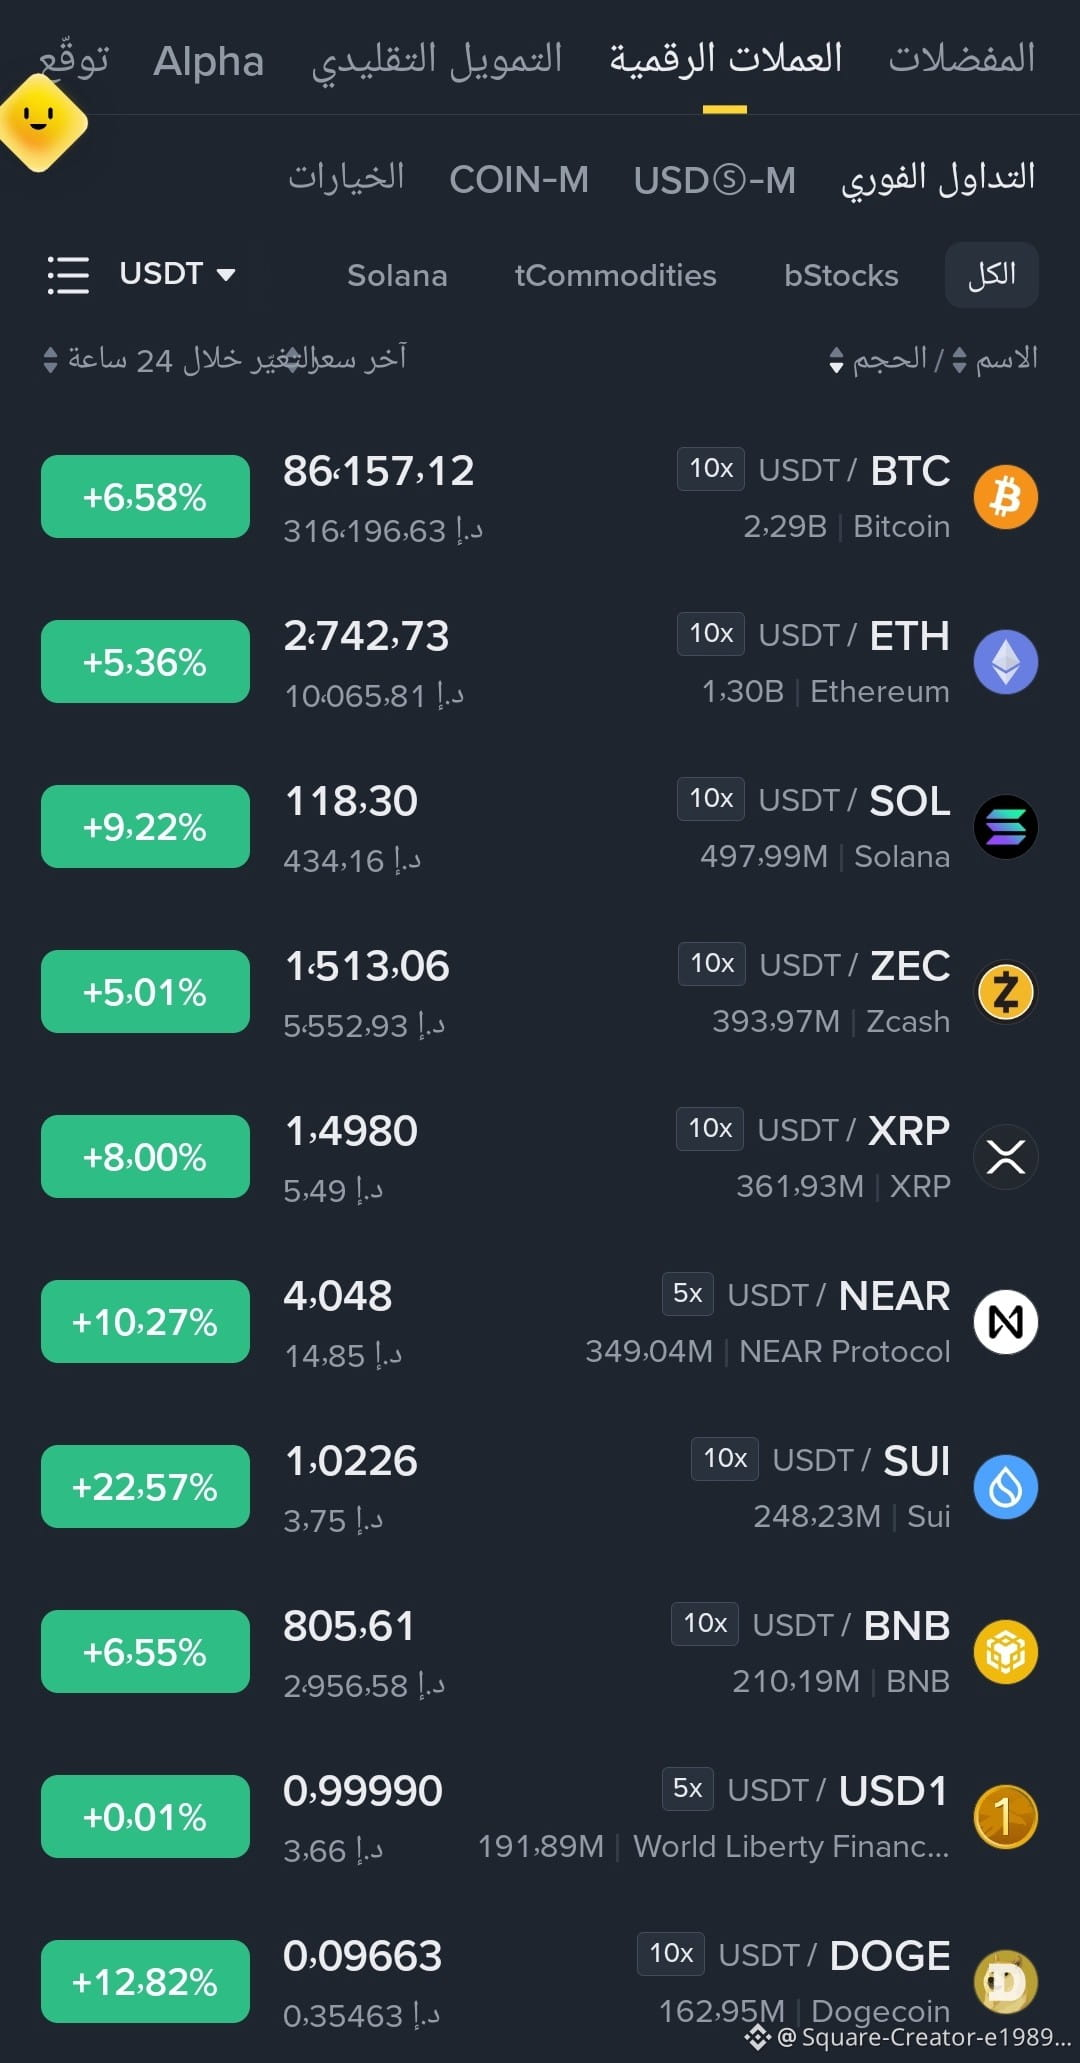This screenshot has height=2063, width=1080.
Task: Tap the Solana logo icon
Action: (1005, 827)
